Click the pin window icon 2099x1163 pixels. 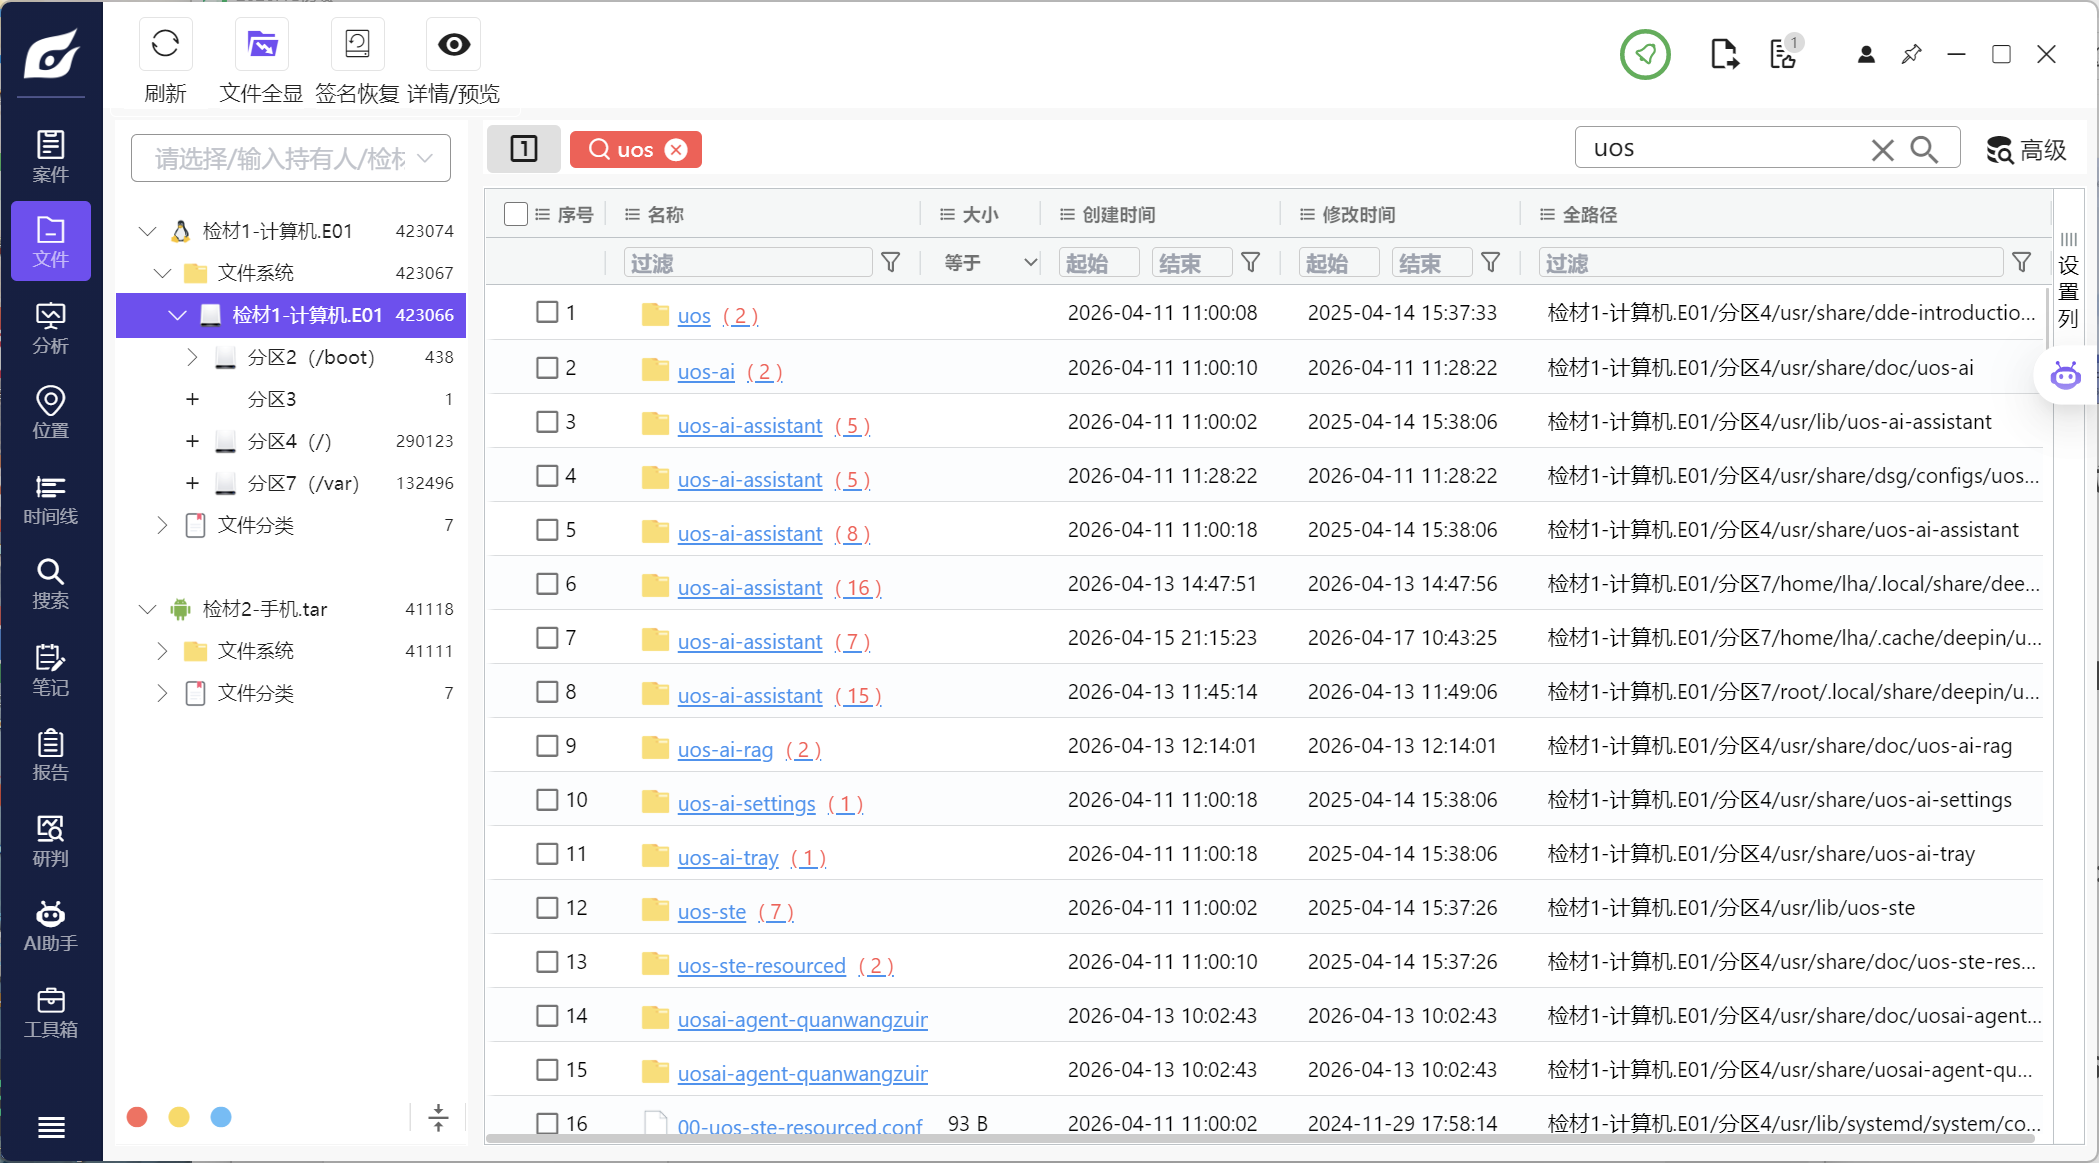pos(1911,54)
